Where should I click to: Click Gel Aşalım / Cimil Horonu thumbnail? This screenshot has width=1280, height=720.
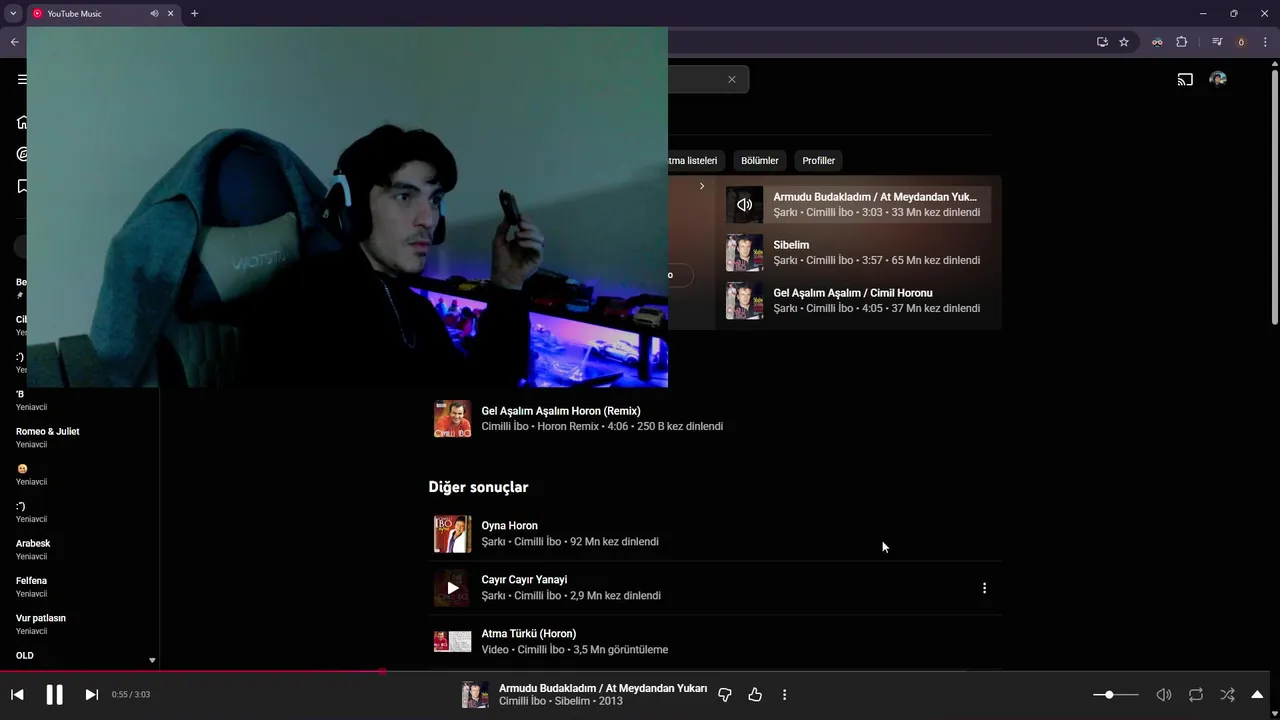[744, 300]
